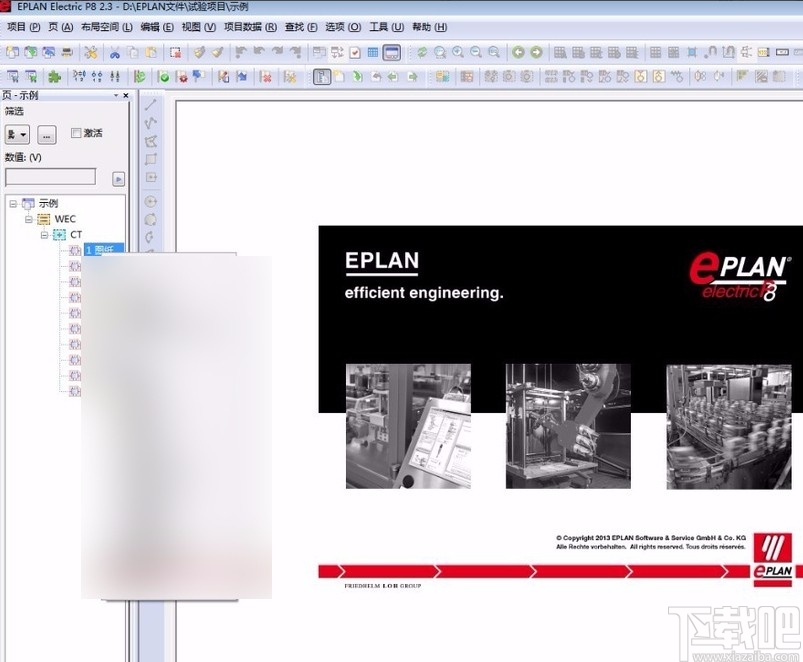Select the line drawing tool

151,105
